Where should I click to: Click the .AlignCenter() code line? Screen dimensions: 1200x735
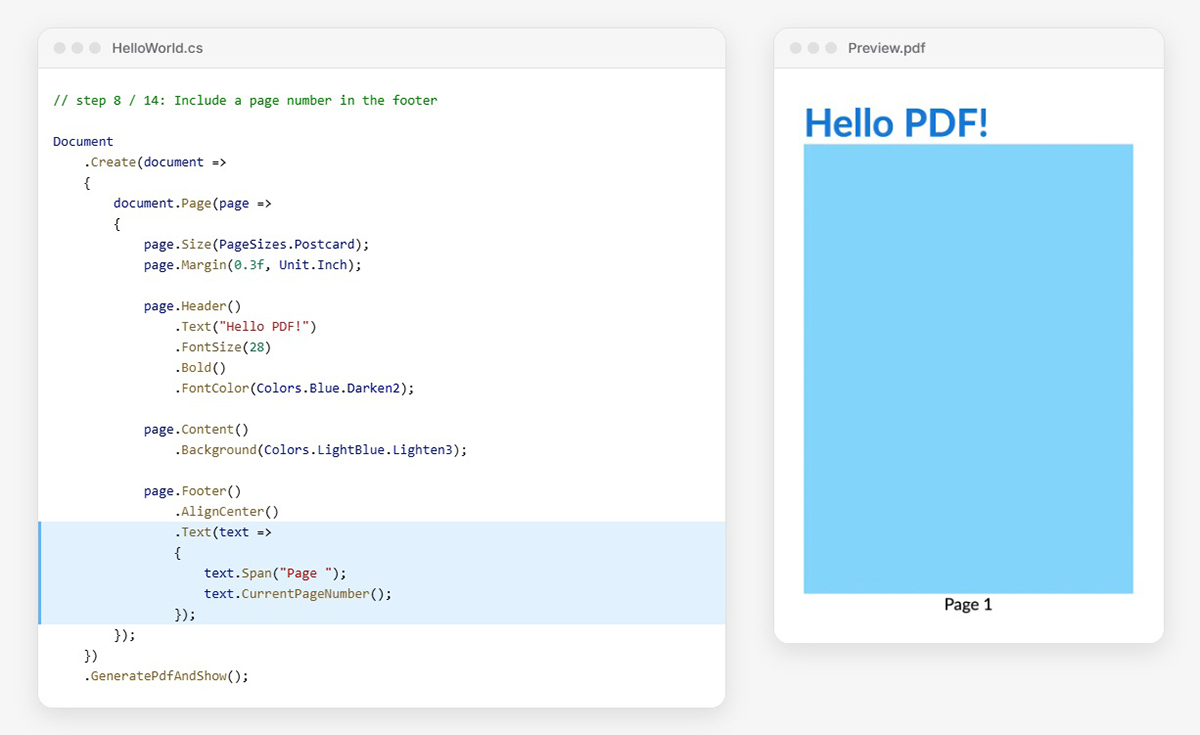[226, 512]
